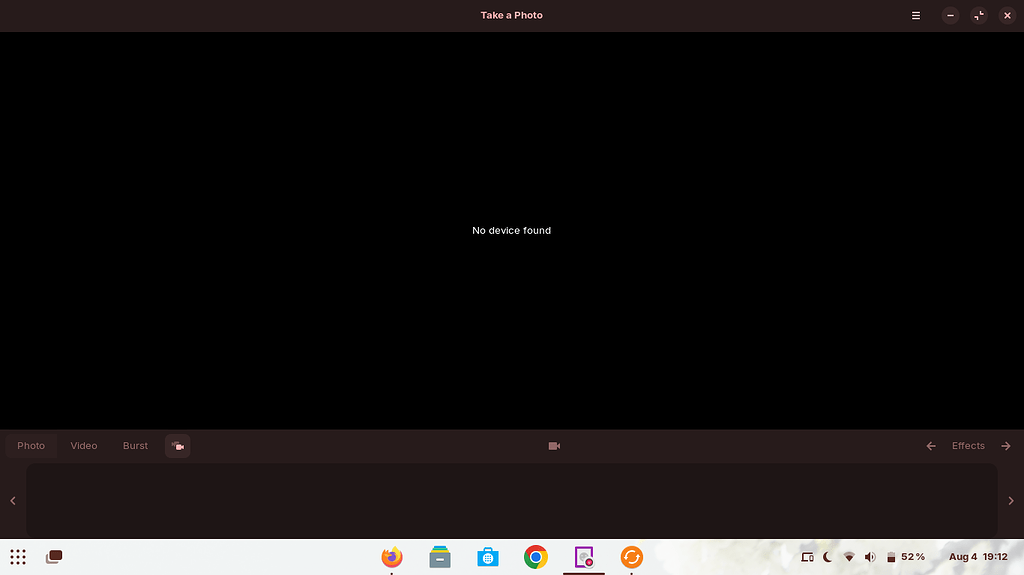Select Burst mode
Image resolution: width=1024 pixels, height=575 pixels.
tap(135, 446)
